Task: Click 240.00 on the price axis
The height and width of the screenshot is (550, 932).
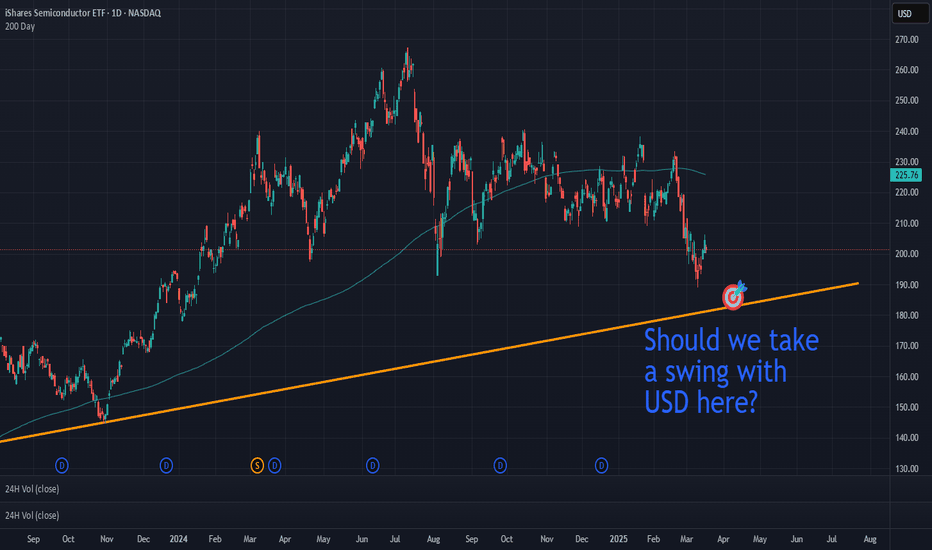Action: [906, 131]
